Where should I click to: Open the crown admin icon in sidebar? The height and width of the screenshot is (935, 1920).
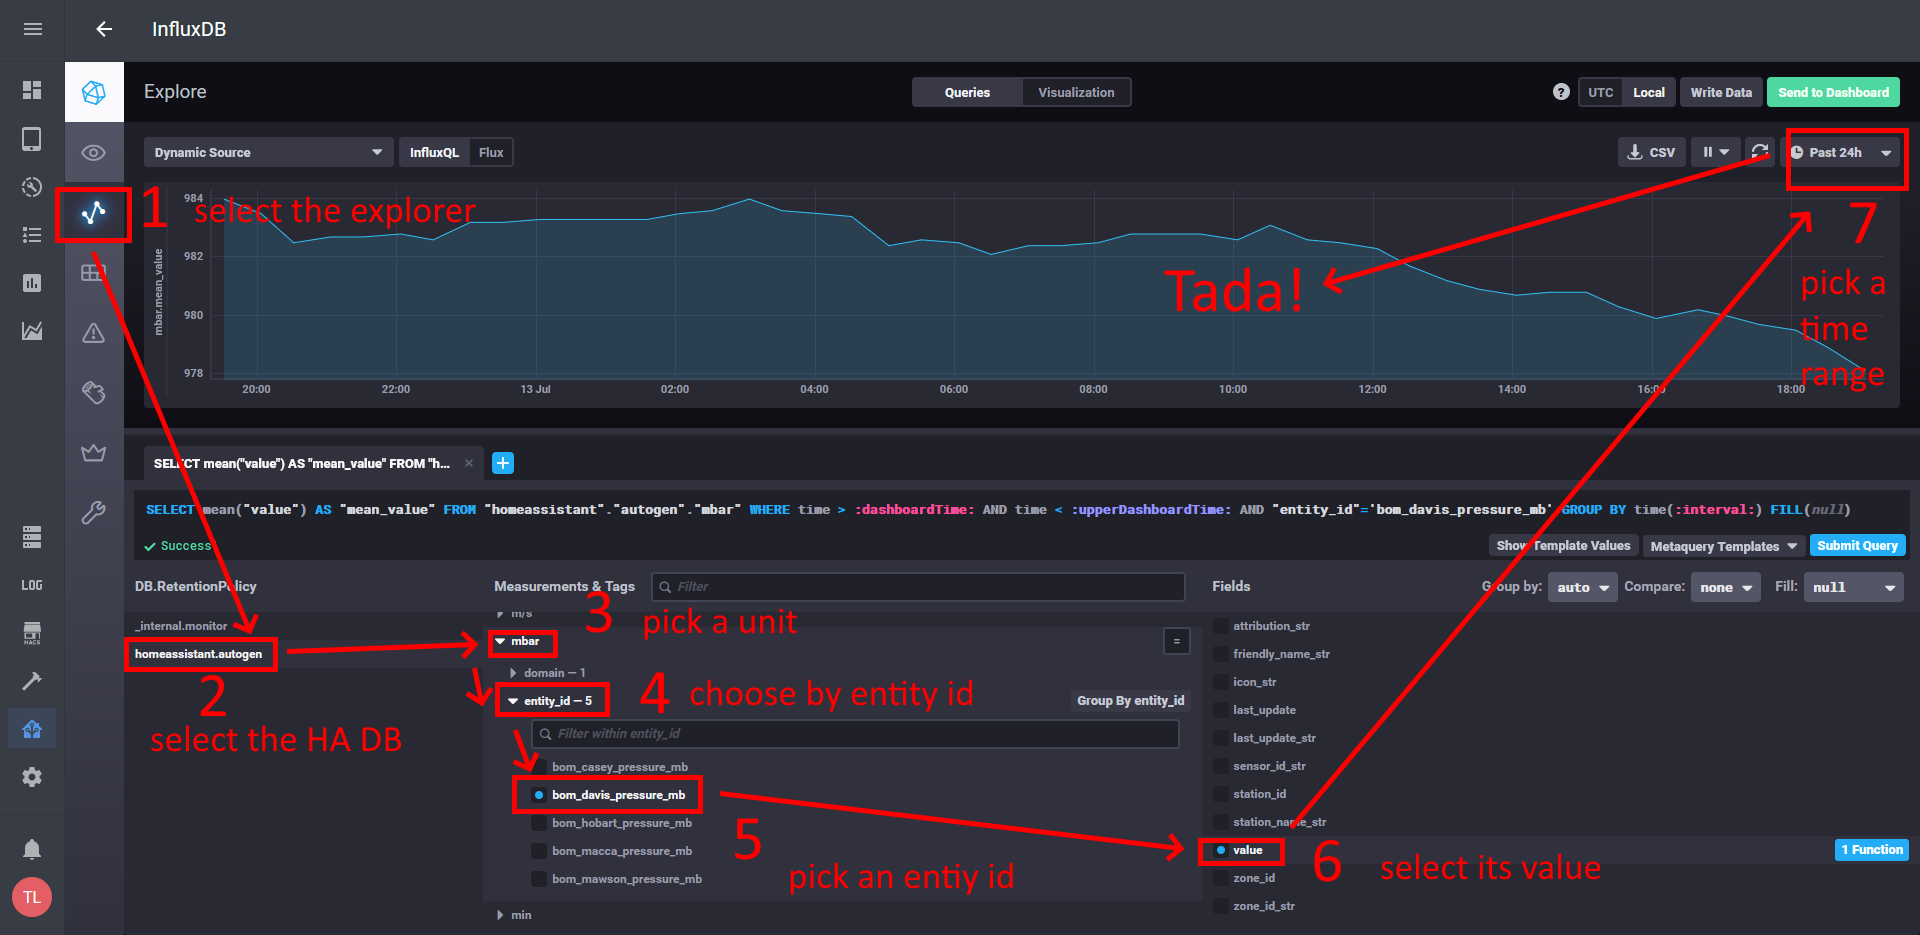click(94, 453)
